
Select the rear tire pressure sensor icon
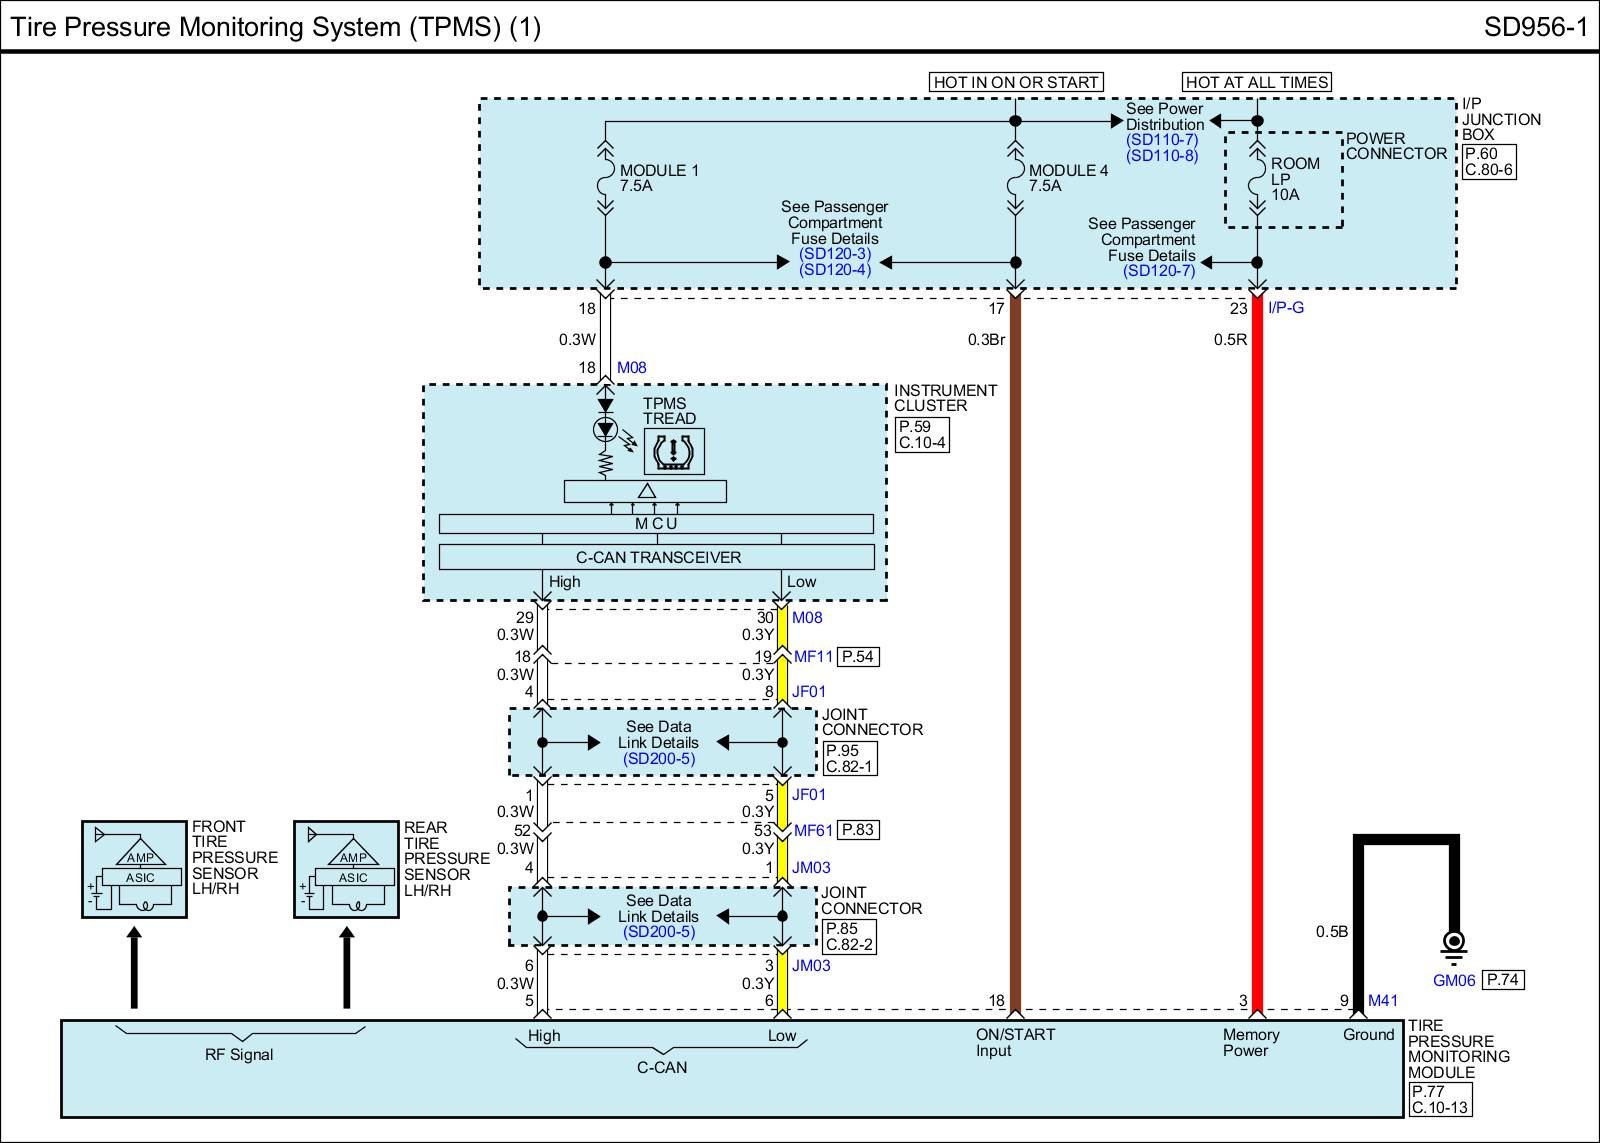coord(346,870)
